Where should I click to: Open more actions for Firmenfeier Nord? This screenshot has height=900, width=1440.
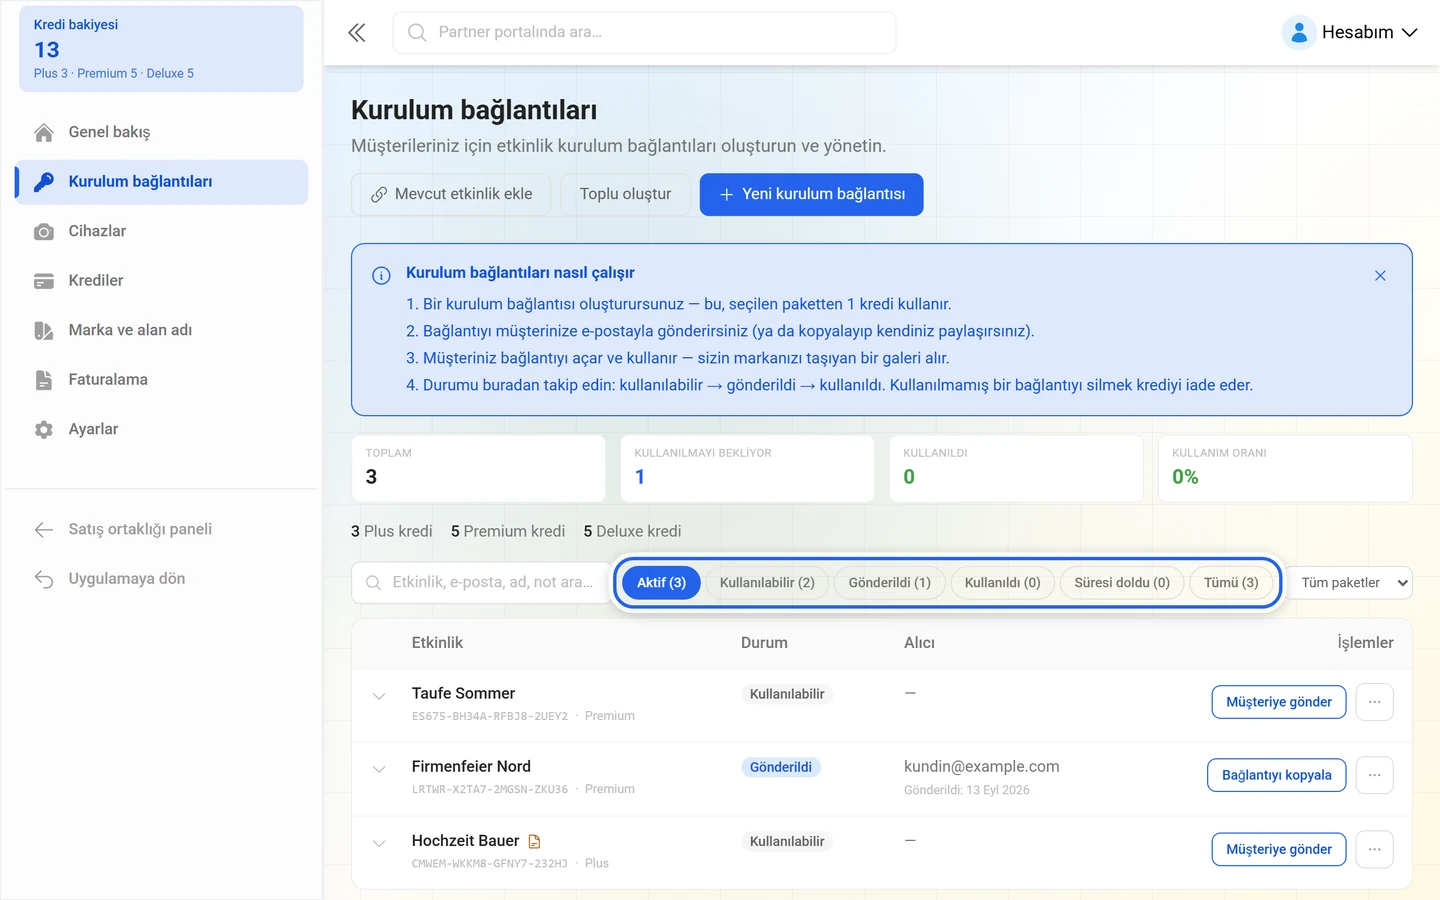click(1375, 775)
